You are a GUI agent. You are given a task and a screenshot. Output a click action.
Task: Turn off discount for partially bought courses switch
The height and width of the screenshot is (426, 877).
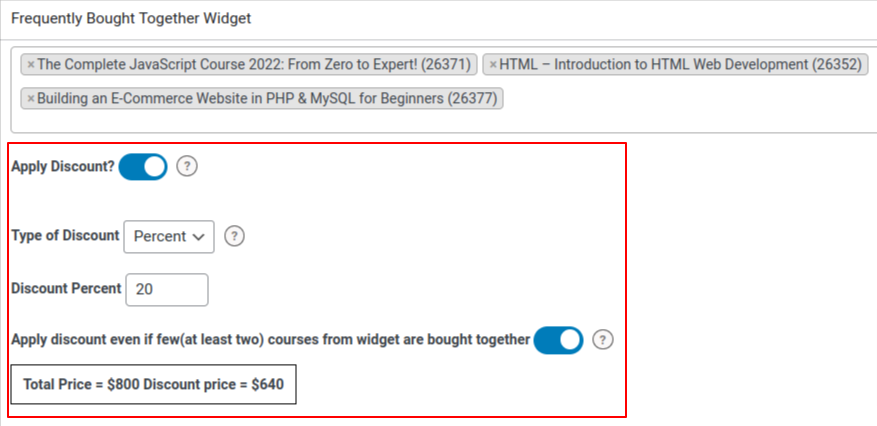coord(558,340)
